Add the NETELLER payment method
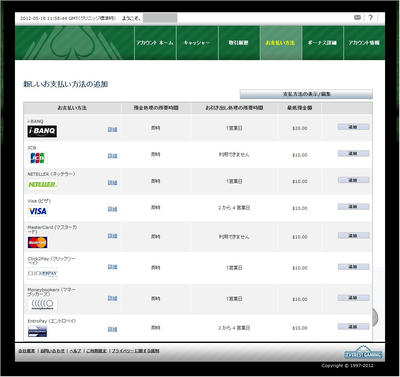Image resolution: width=400 pixels, height=377 pixels. 353,180
